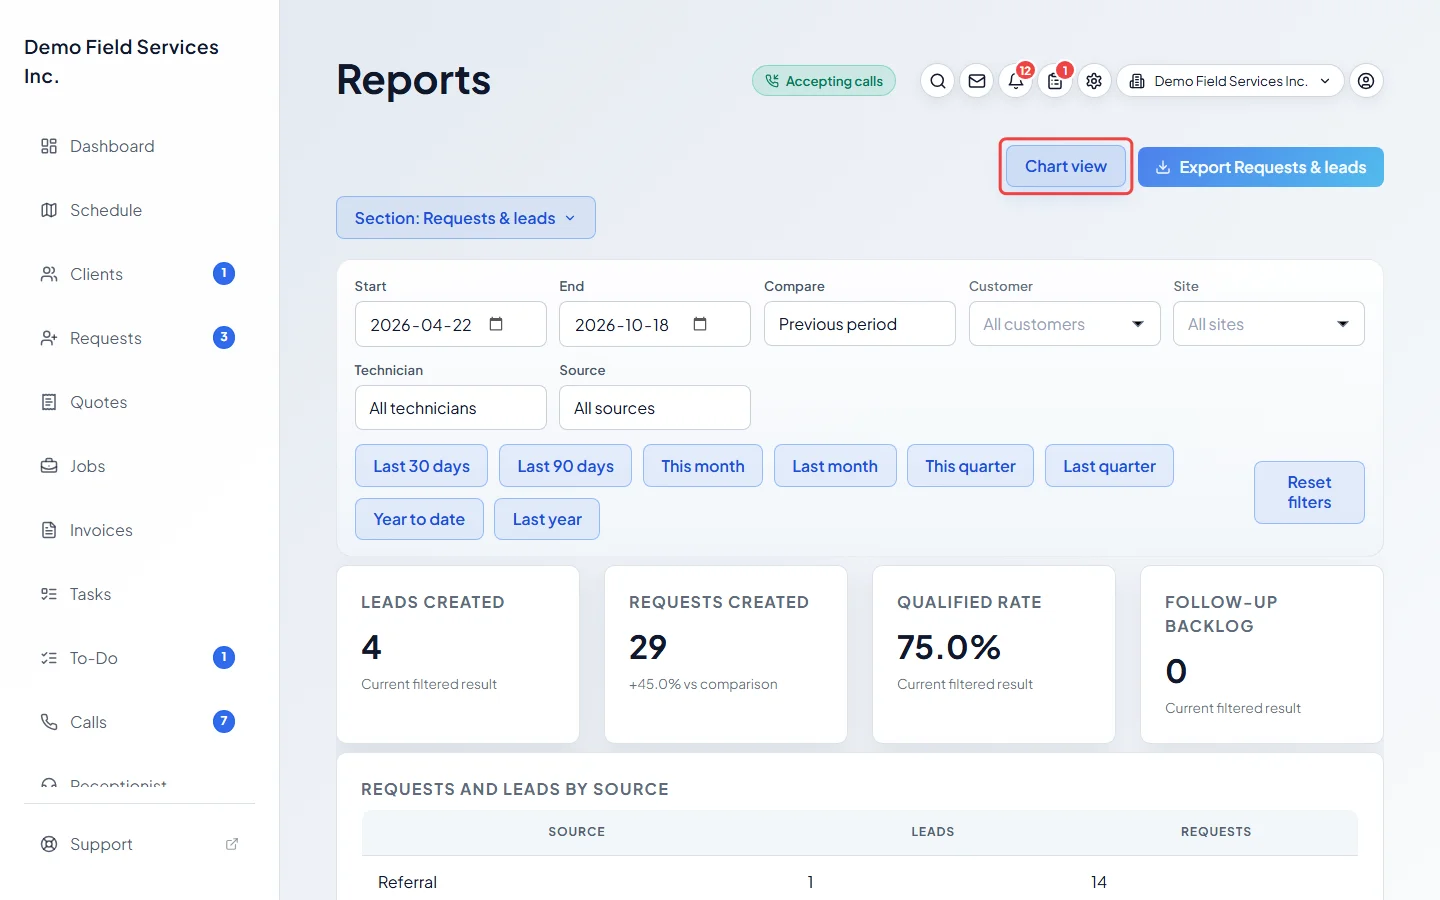Click the Clients people icon
Screen dimensions: 1440x900
click(x=49, y=274)
